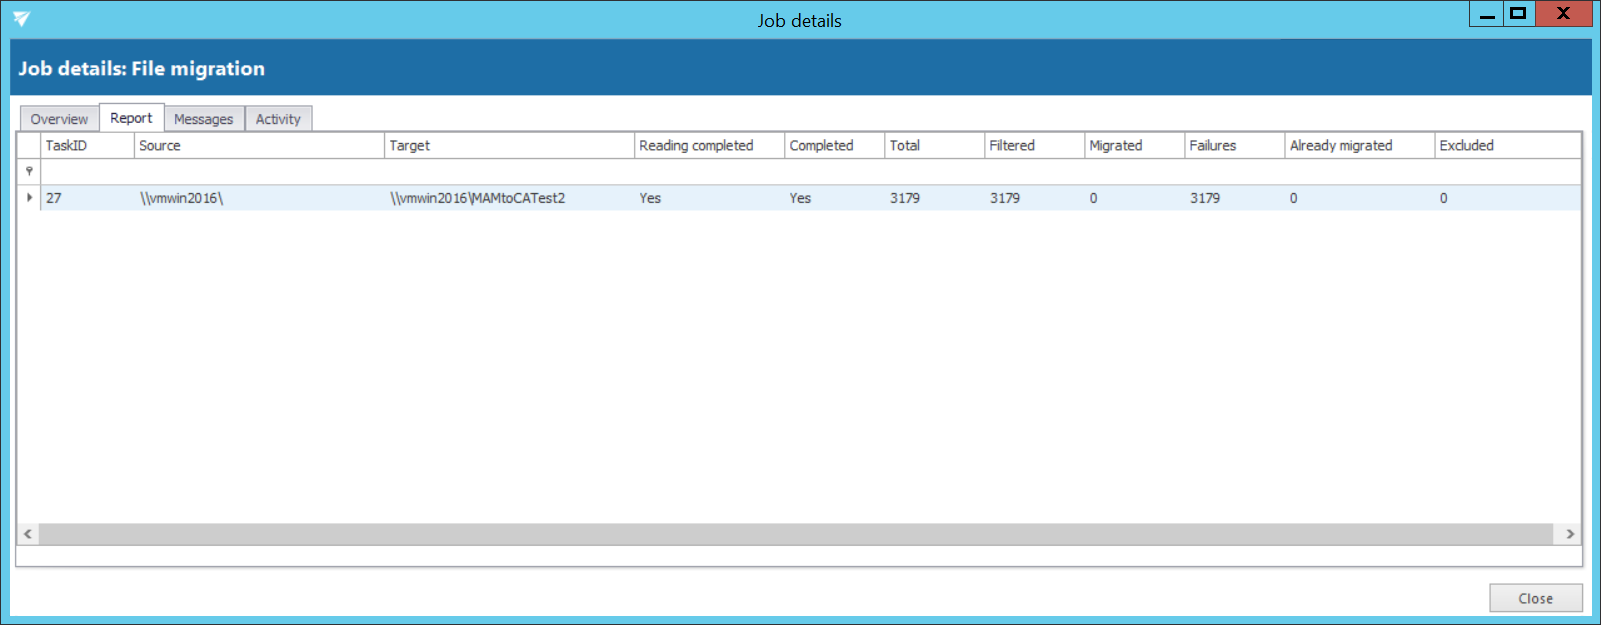The width and height of the screenshot is (1601, 625).
Task: Maximize the Job details window
Action: pos(1518,14)
